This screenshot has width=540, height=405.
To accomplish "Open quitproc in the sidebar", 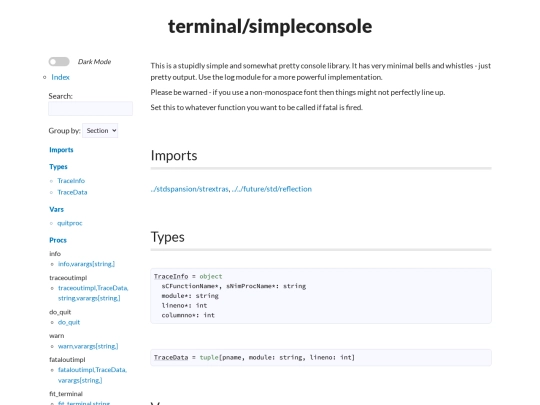I will [x=70, y=223].
